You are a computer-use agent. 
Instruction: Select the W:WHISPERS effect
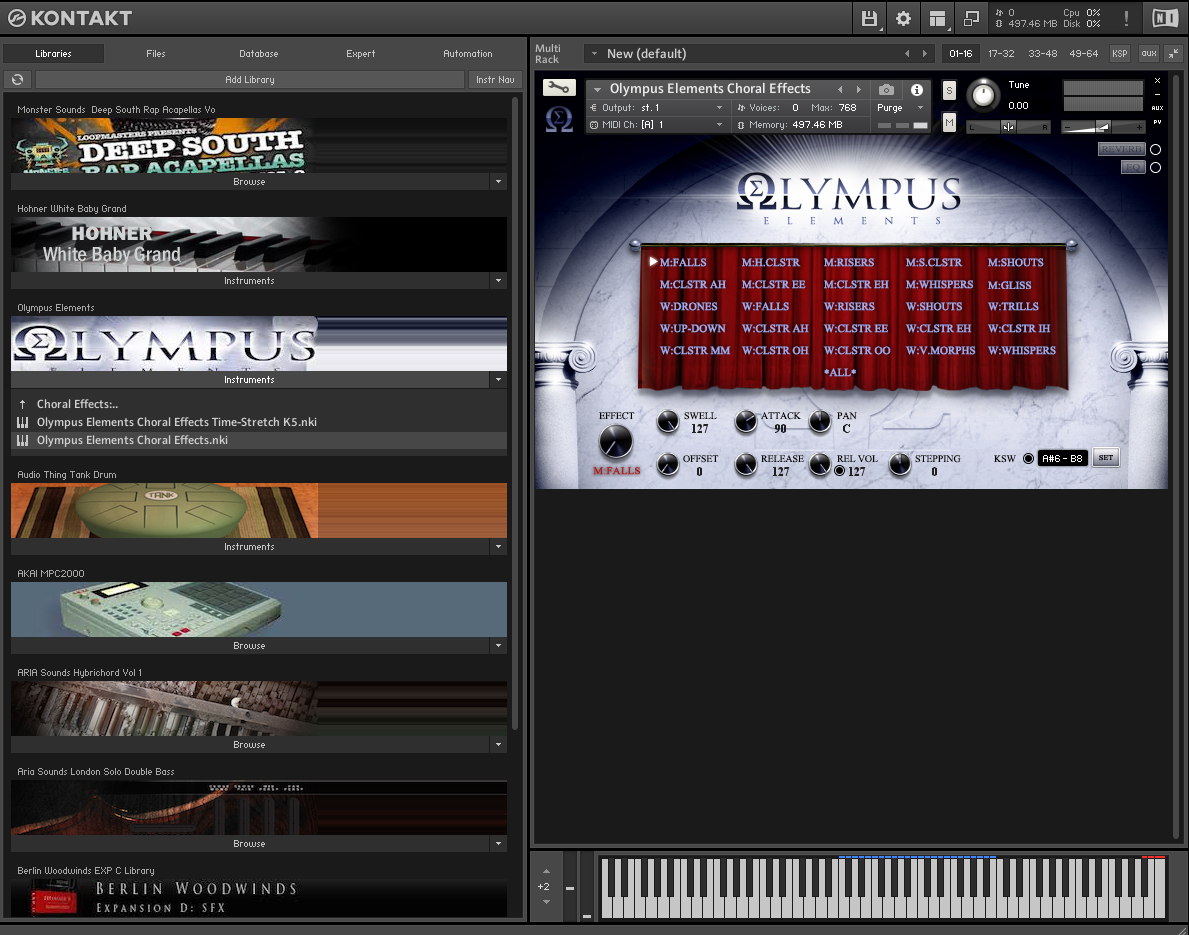[x=1021, y=350]
